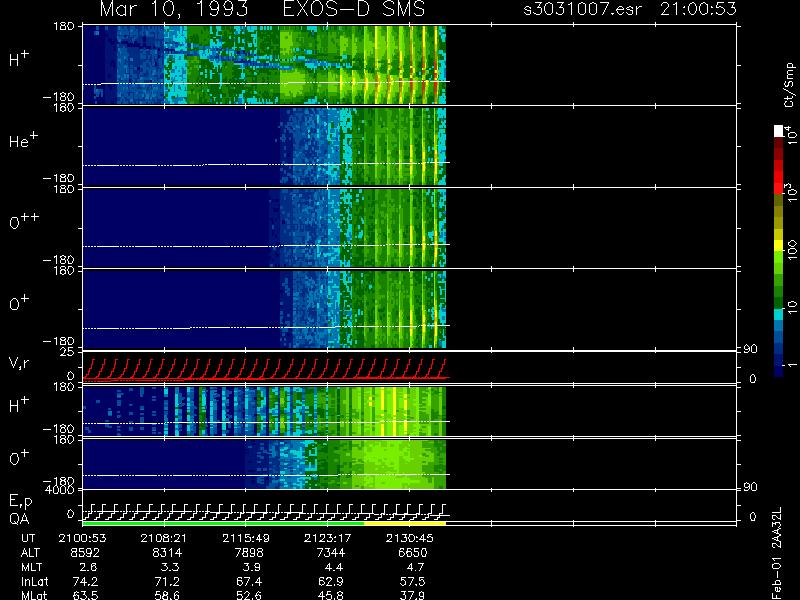
Task: Click the 'MLat' row label
Action: click(x=34, y=595)
